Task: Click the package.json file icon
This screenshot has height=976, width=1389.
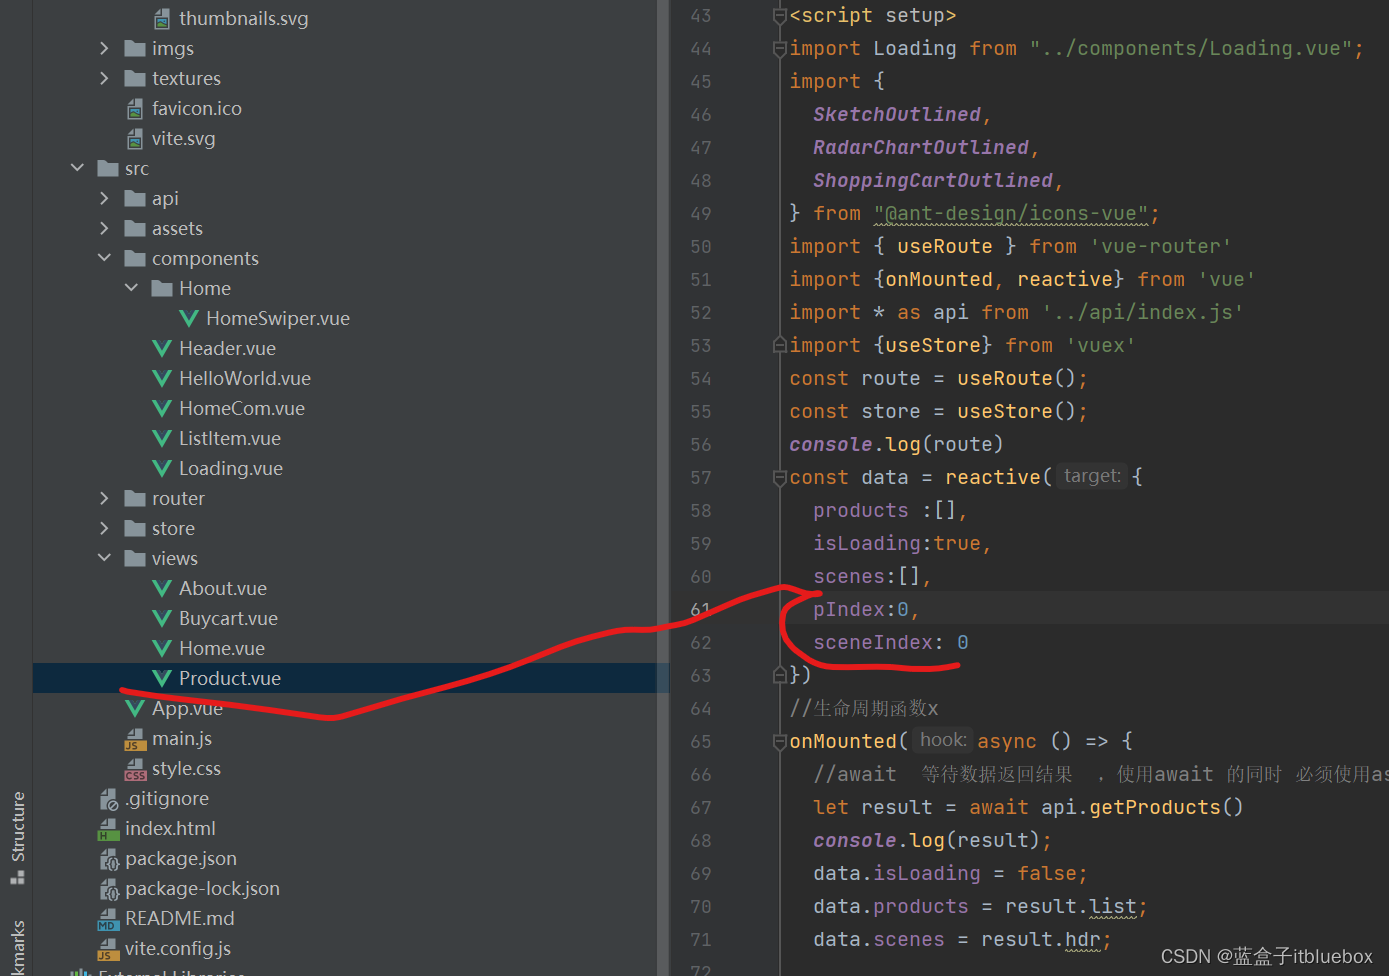Action: pyautogui.click(x=108, y=859)
